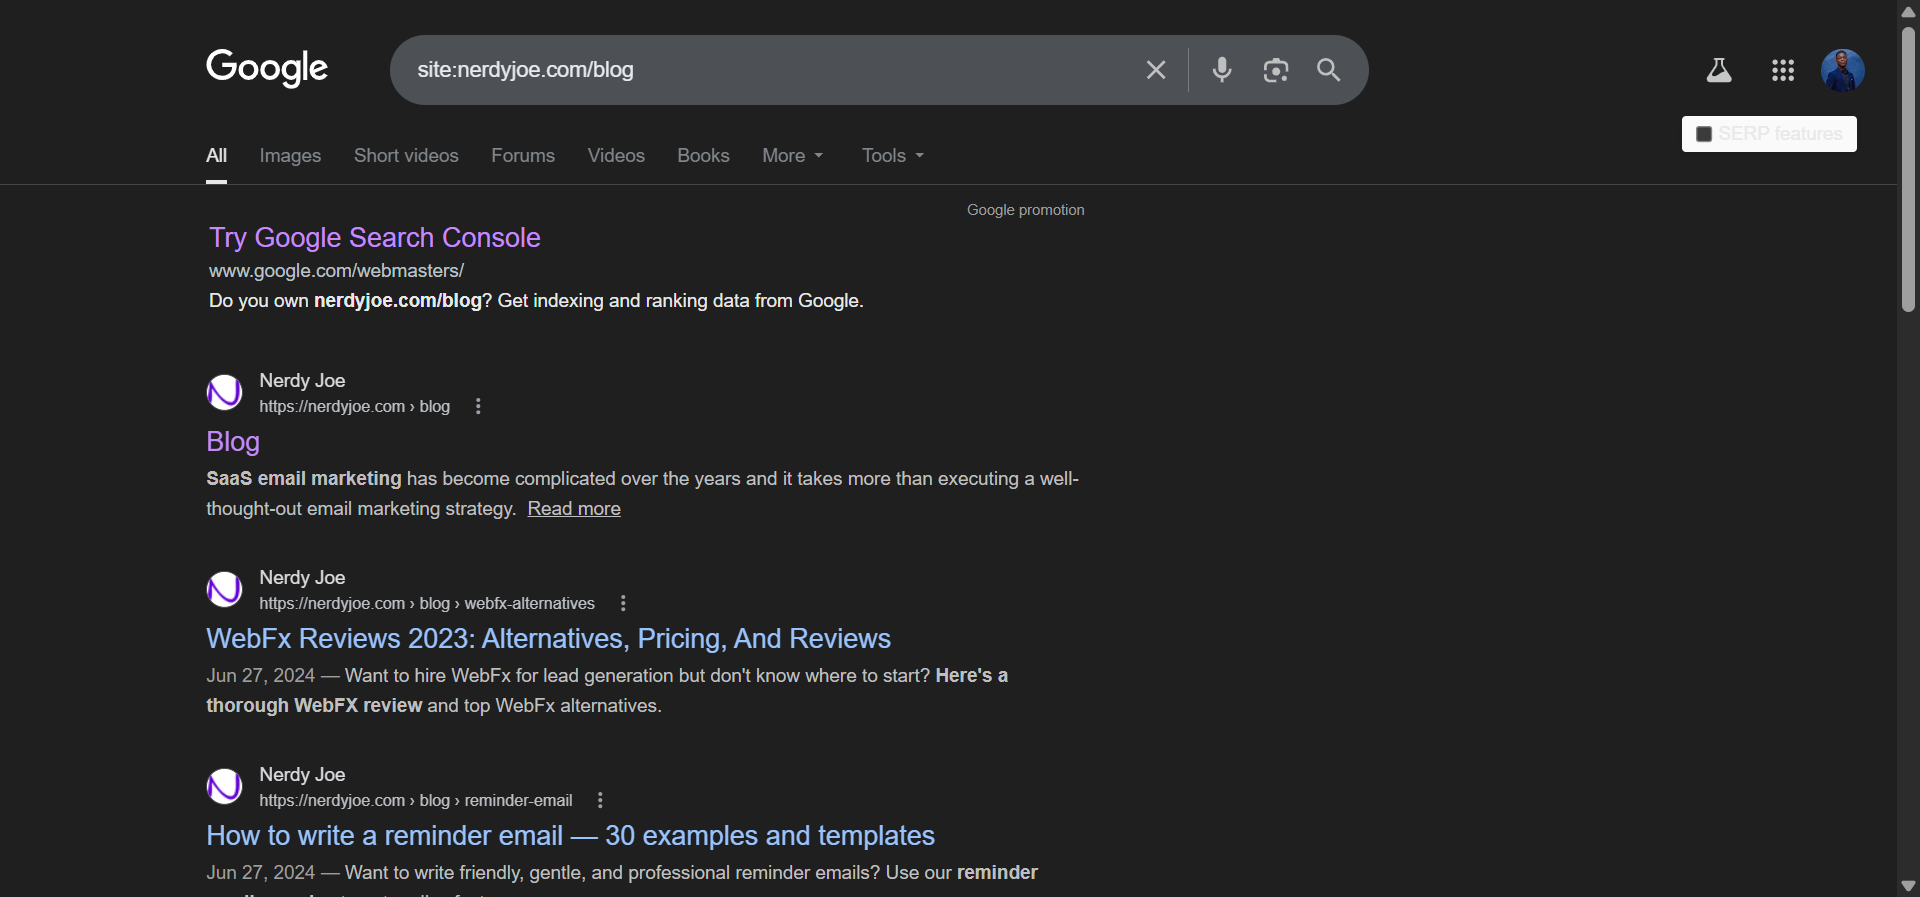Expand the Tools dropdown
The height and width of the screenshot is (897, 1920).
(x=893, y=155)
